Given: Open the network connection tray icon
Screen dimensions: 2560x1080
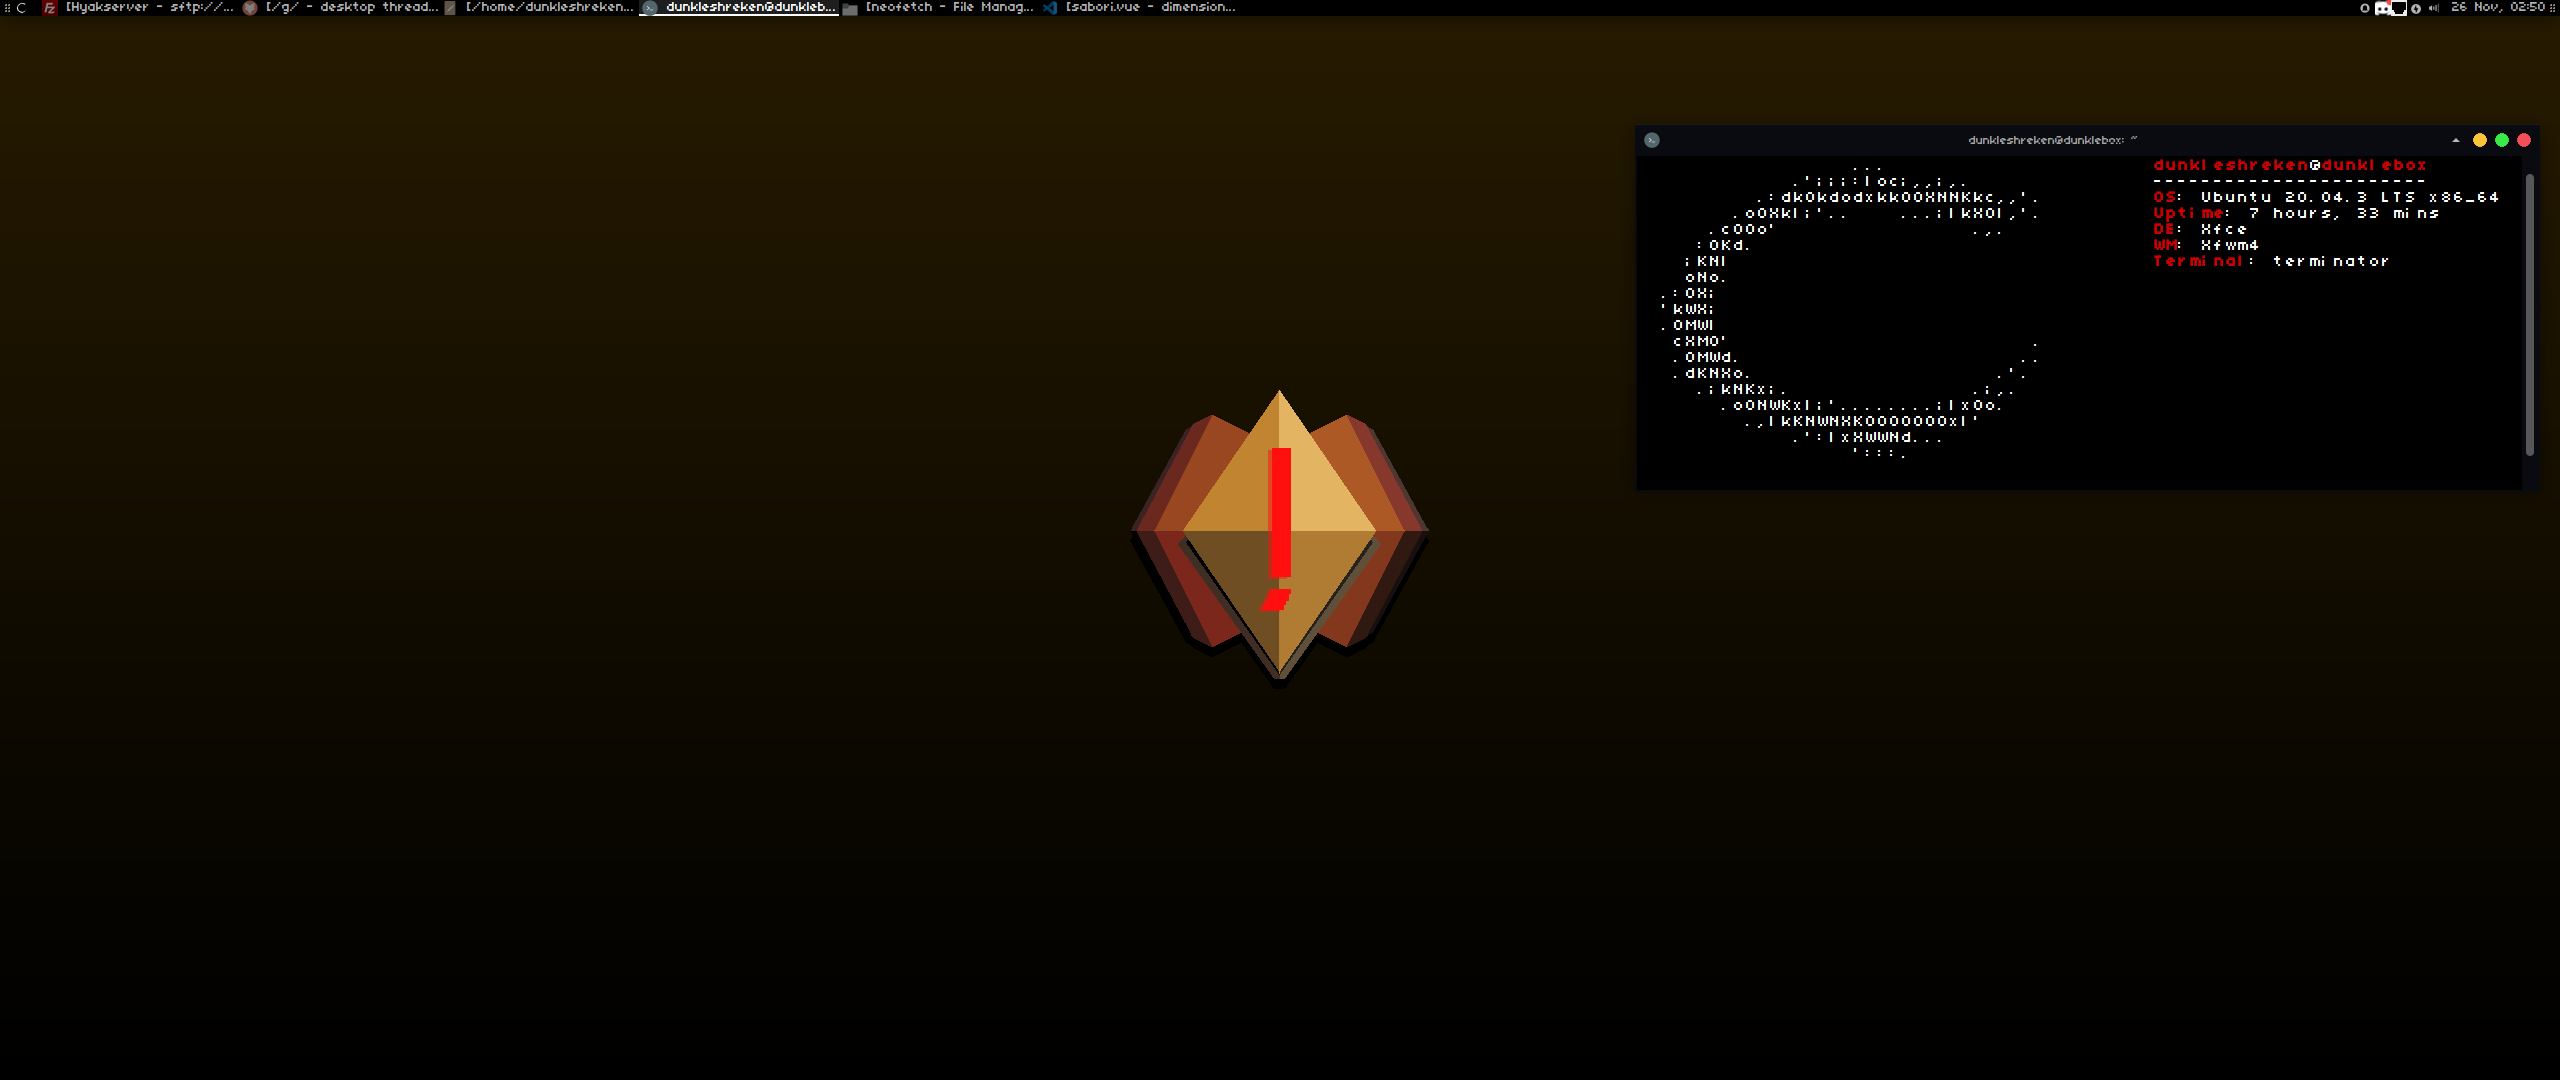Looking at the screenshot, I should point(2399,8).
